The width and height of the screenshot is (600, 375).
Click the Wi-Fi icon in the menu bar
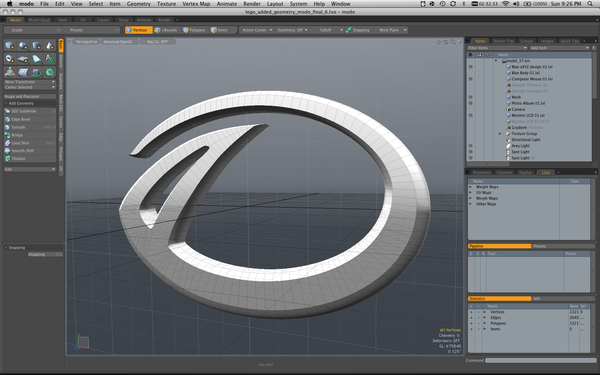[505, 4]
